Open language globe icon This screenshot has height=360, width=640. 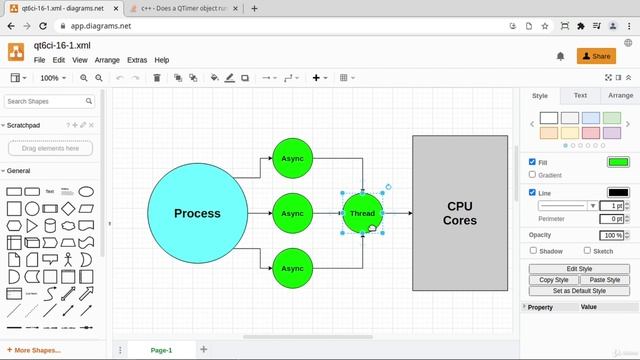pos(628,43)
